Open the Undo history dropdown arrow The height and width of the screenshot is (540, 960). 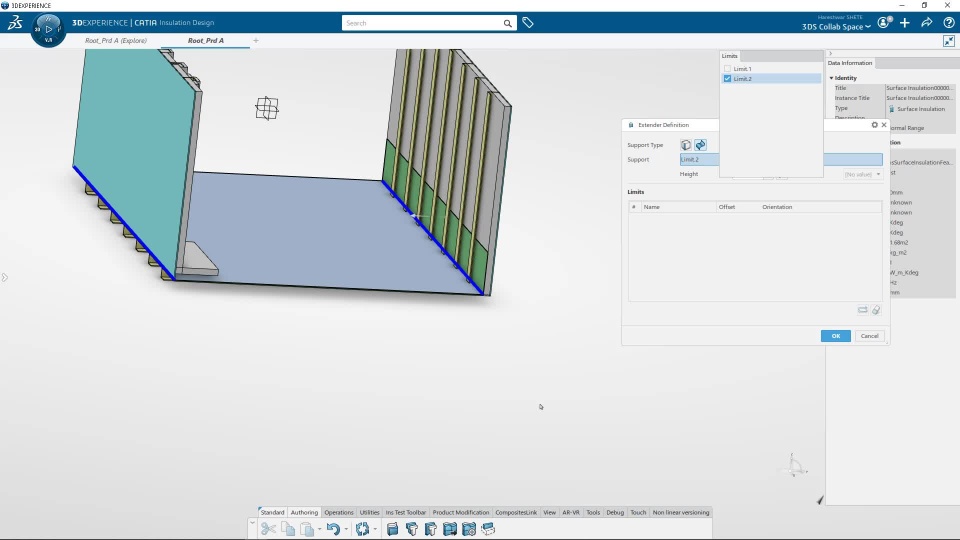click(x=346, y=530)
